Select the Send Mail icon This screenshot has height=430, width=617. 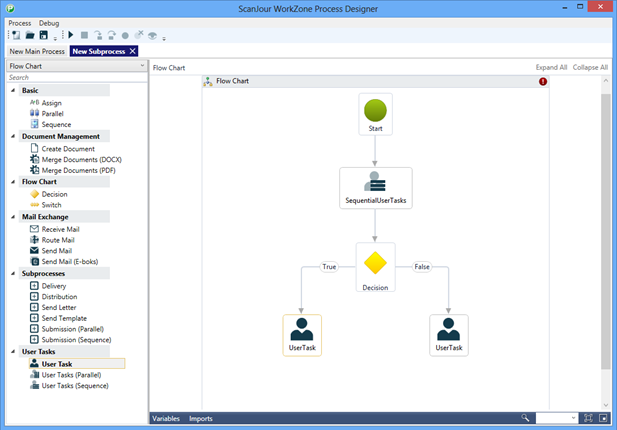[x=35, y=251]
